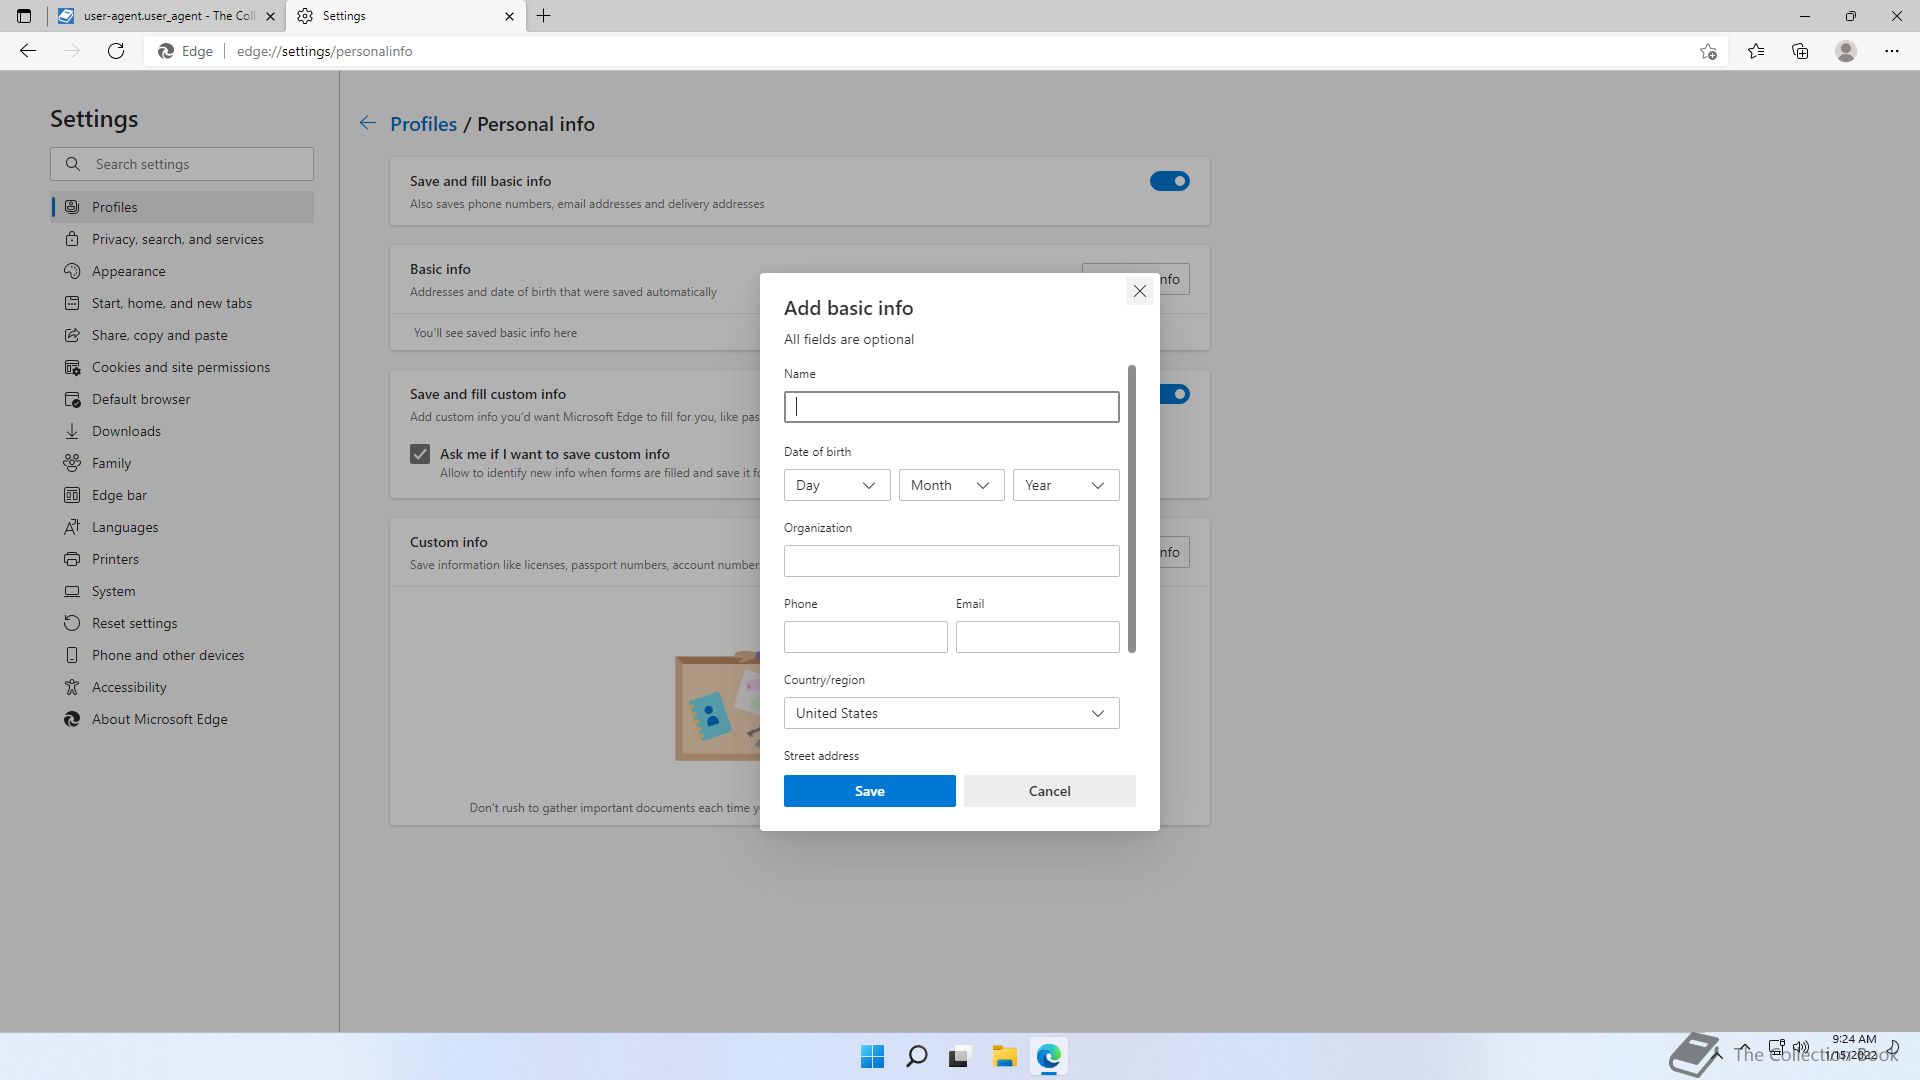This screenshot has width=1920, height=1080.
Task: Uncheck Ask me to save custom info
Action: [x=420, y=454]
